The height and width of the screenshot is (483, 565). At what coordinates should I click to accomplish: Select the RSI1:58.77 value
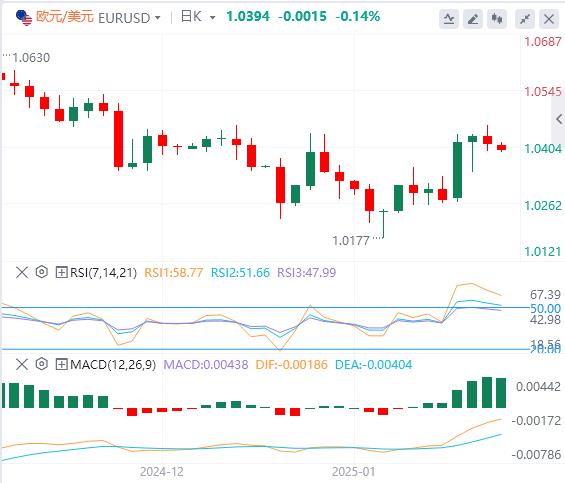174,272
